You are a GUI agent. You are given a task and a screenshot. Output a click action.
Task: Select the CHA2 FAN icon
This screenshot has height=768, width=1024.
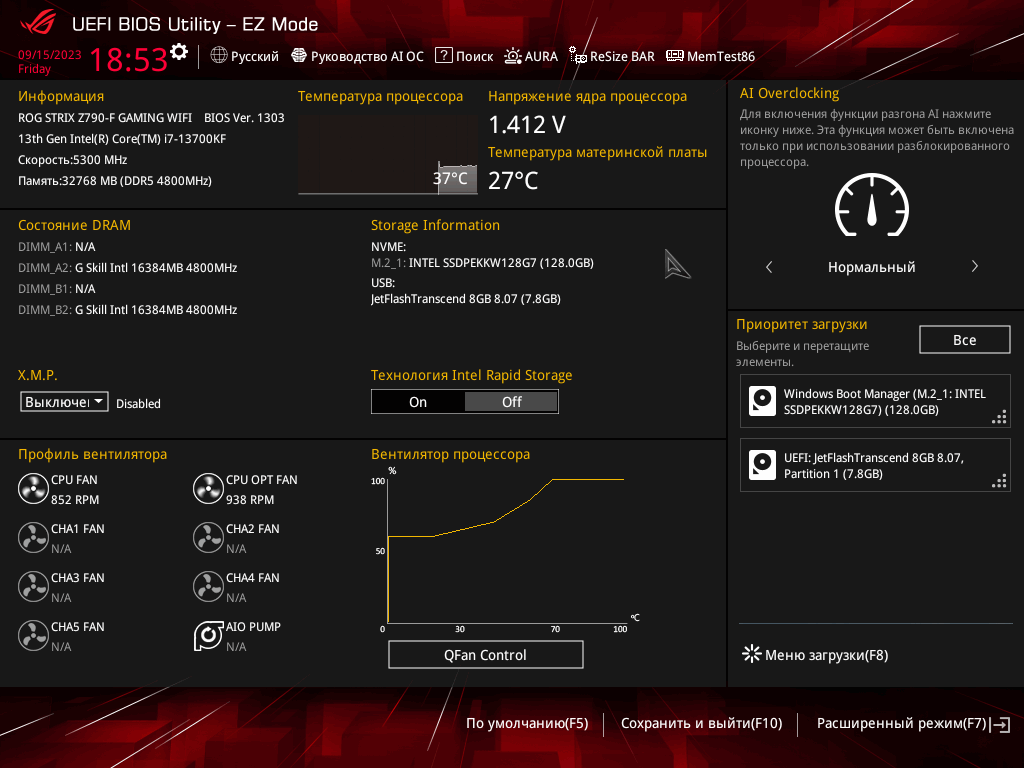coord(208,537)
